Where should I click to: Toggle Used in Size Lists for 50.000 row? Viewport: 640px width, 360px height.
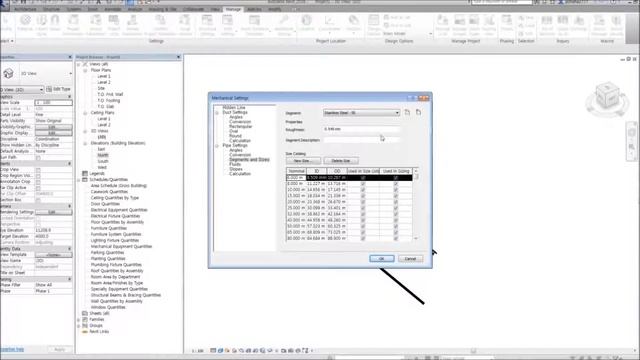[x=363, y=226]
